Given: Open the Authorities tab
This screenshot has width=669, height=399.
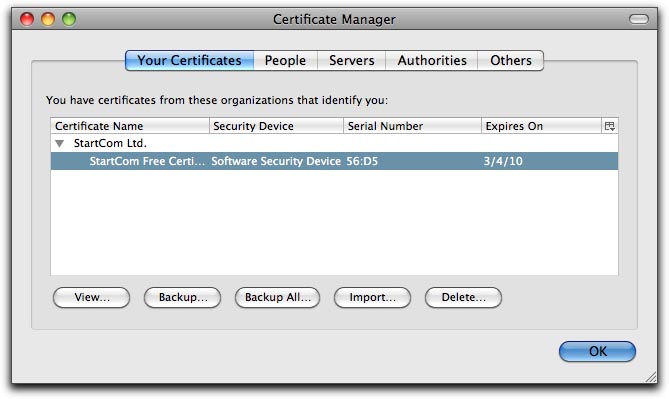Looking at the screenshot, I should tap(432, 60).
